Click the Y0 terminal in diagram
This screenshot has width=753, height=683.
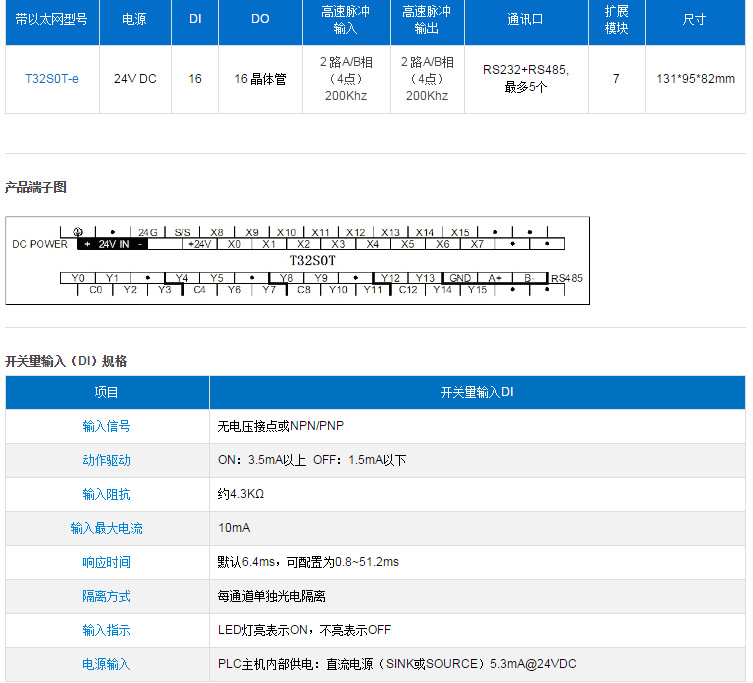(x=78, y=278)
